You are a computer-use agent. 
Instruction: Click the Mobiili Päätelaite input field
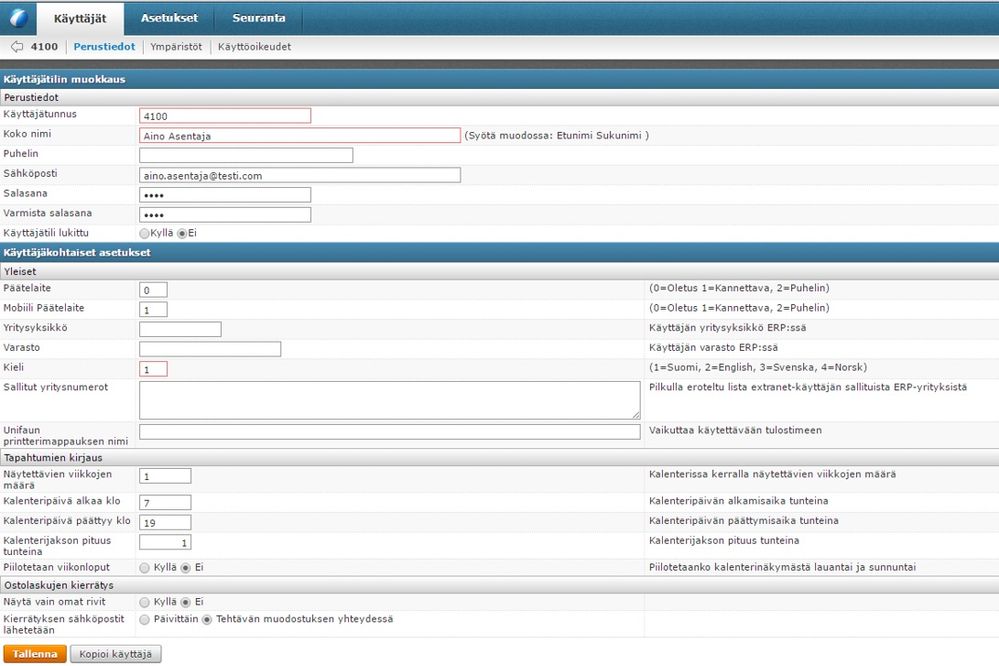(154, 309)
